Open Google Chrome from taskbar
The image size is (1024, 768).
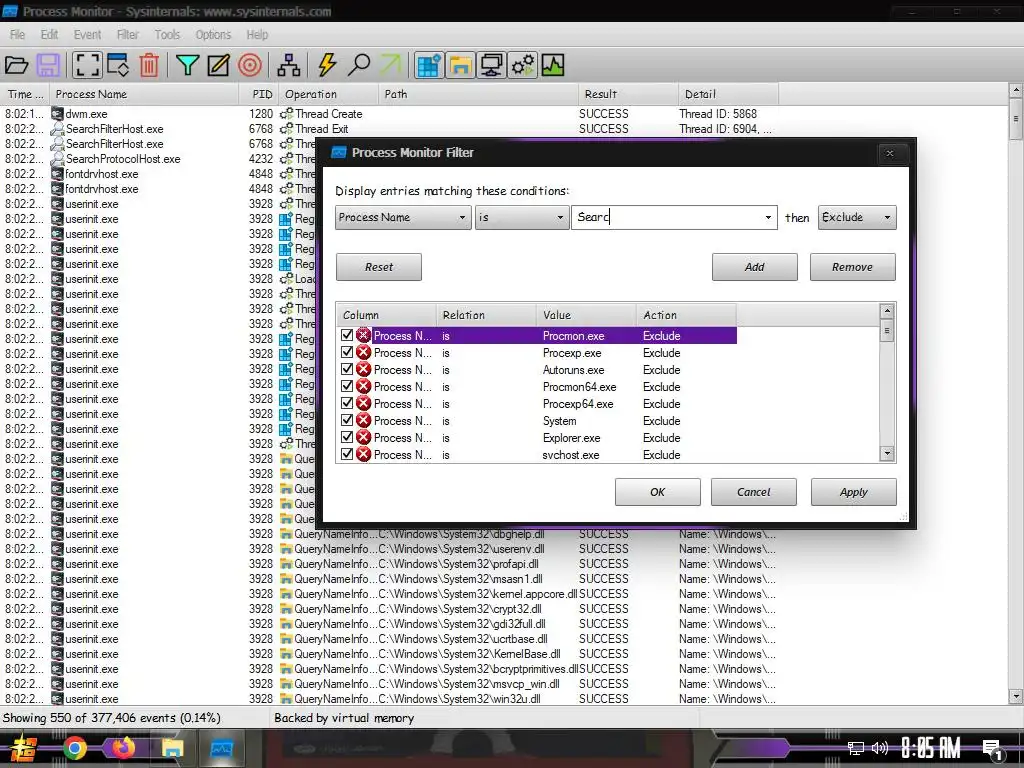(74, 748)
